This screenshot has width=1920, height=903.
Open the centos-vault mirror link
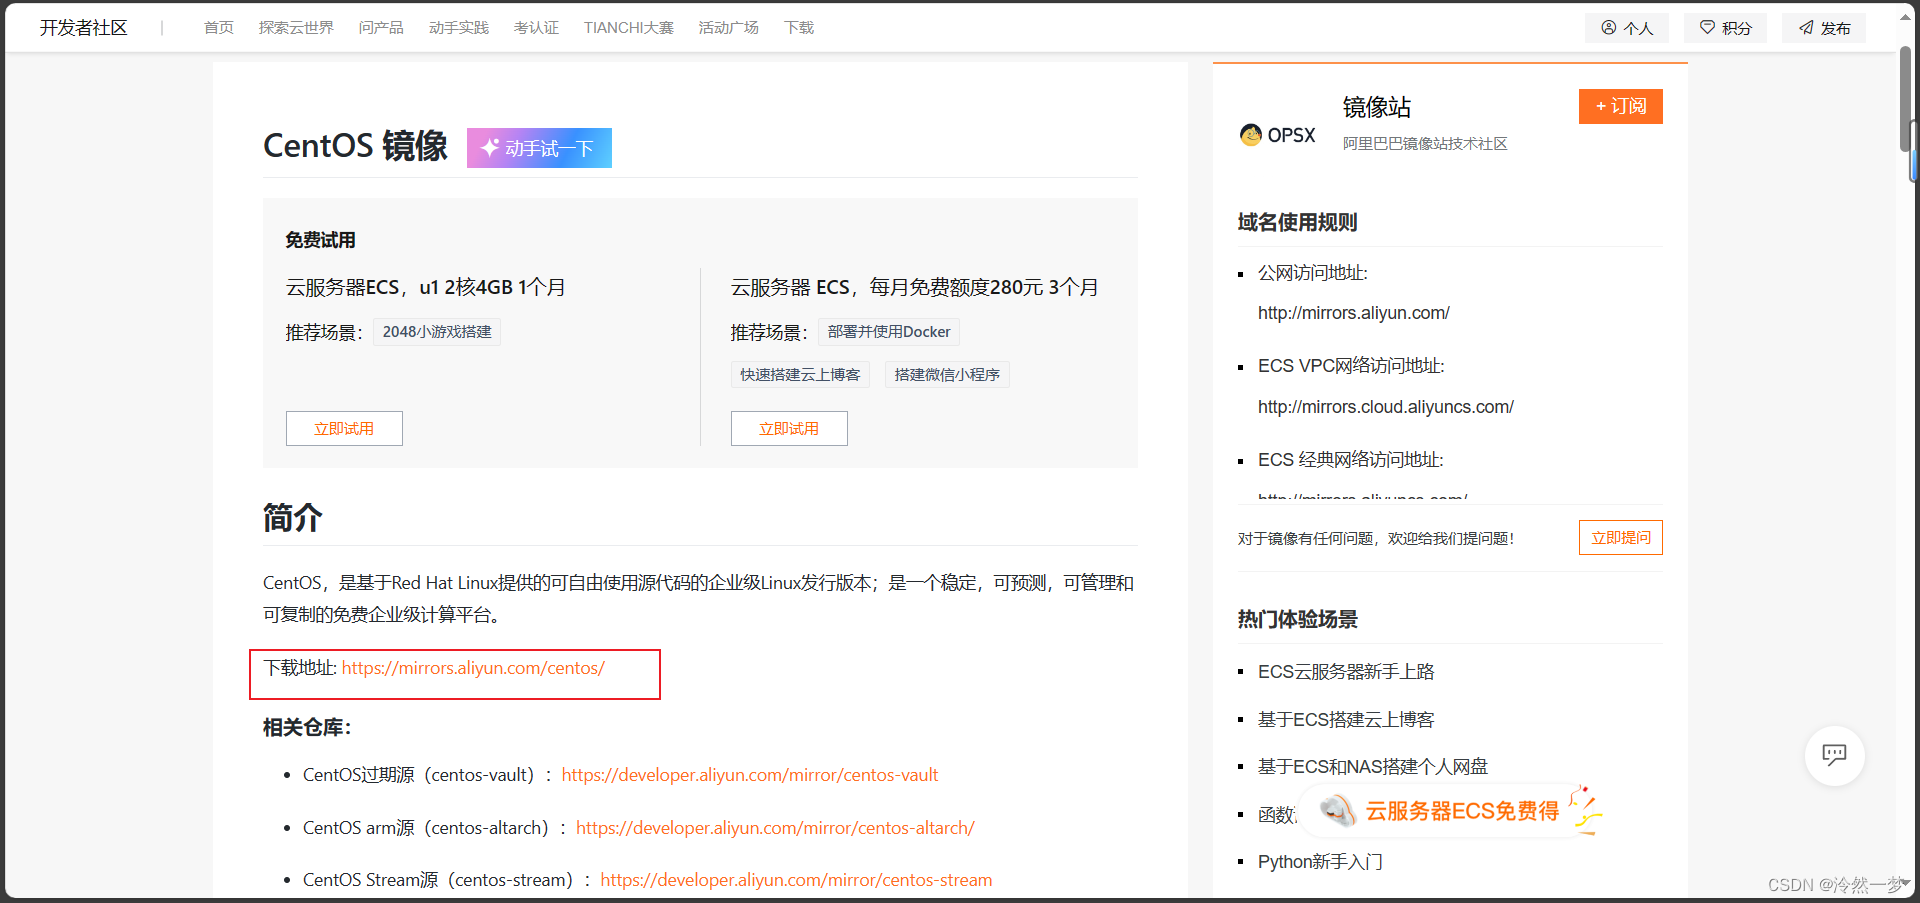[750, 775]
